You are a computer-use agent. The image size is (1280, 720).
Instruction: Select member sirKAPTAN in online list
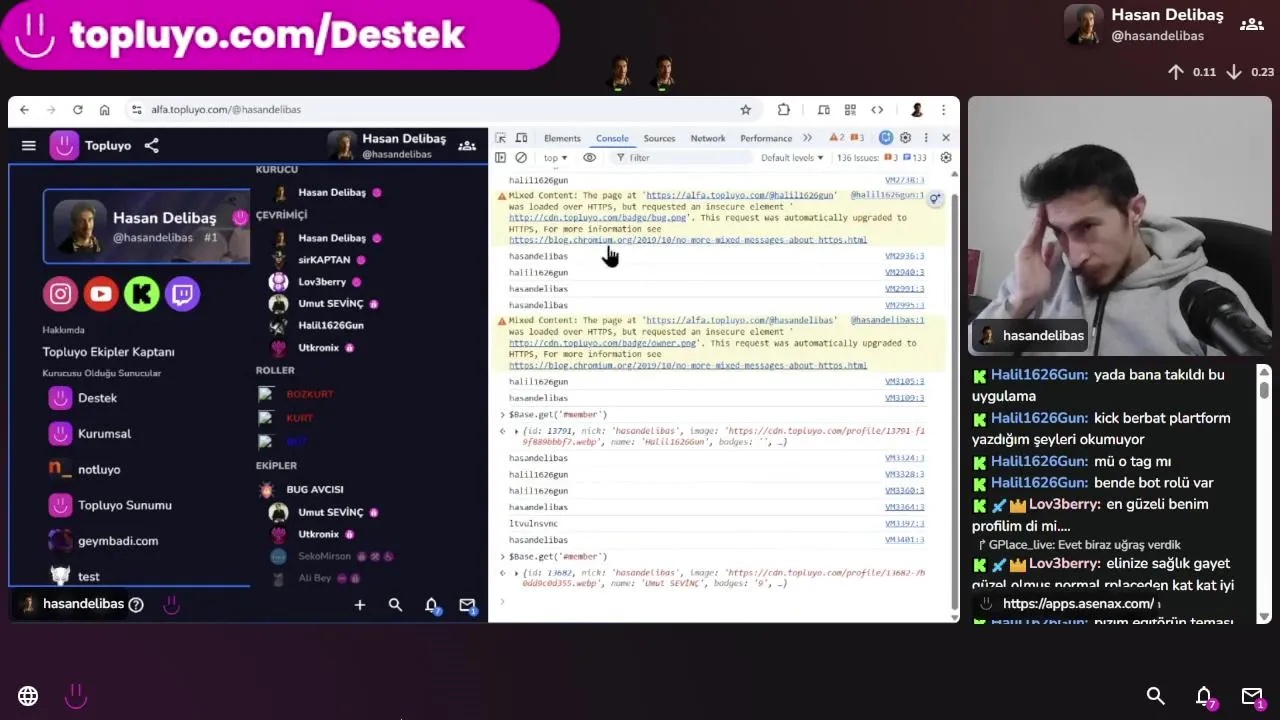[x=324, y=260]
